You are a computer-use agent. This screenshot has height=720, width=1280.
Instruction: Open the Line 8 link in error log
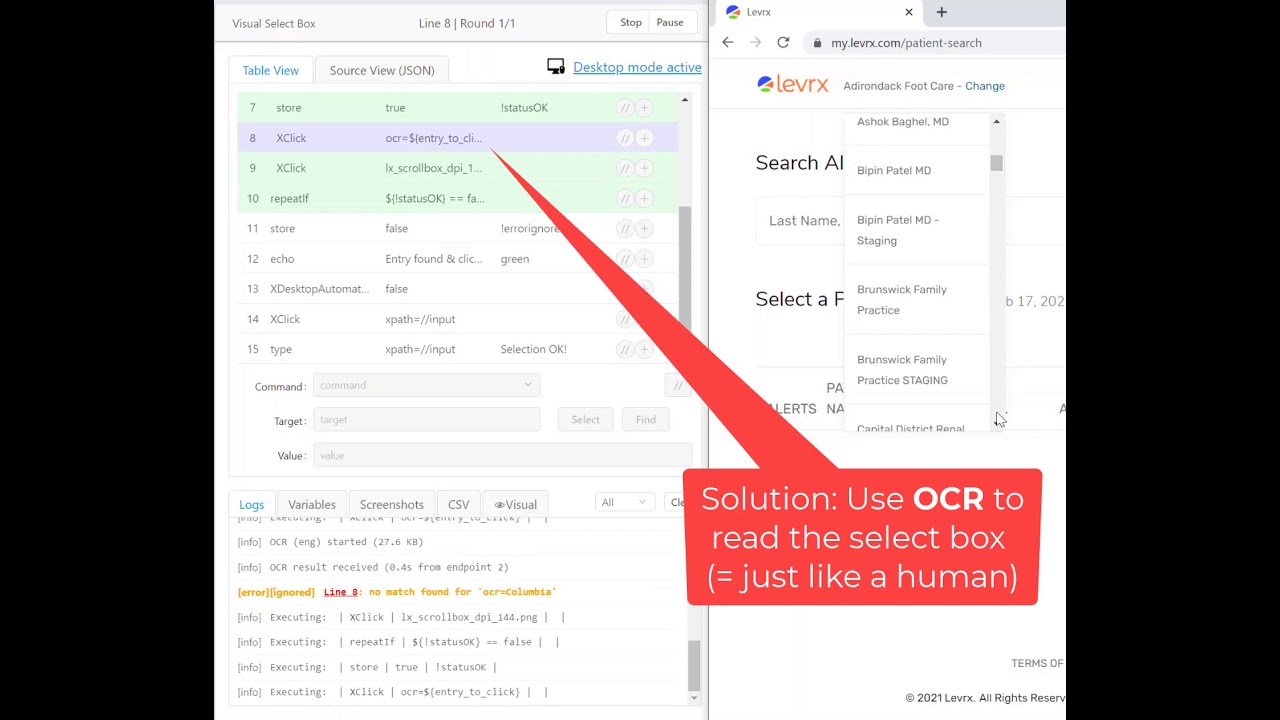coord(341,593)
